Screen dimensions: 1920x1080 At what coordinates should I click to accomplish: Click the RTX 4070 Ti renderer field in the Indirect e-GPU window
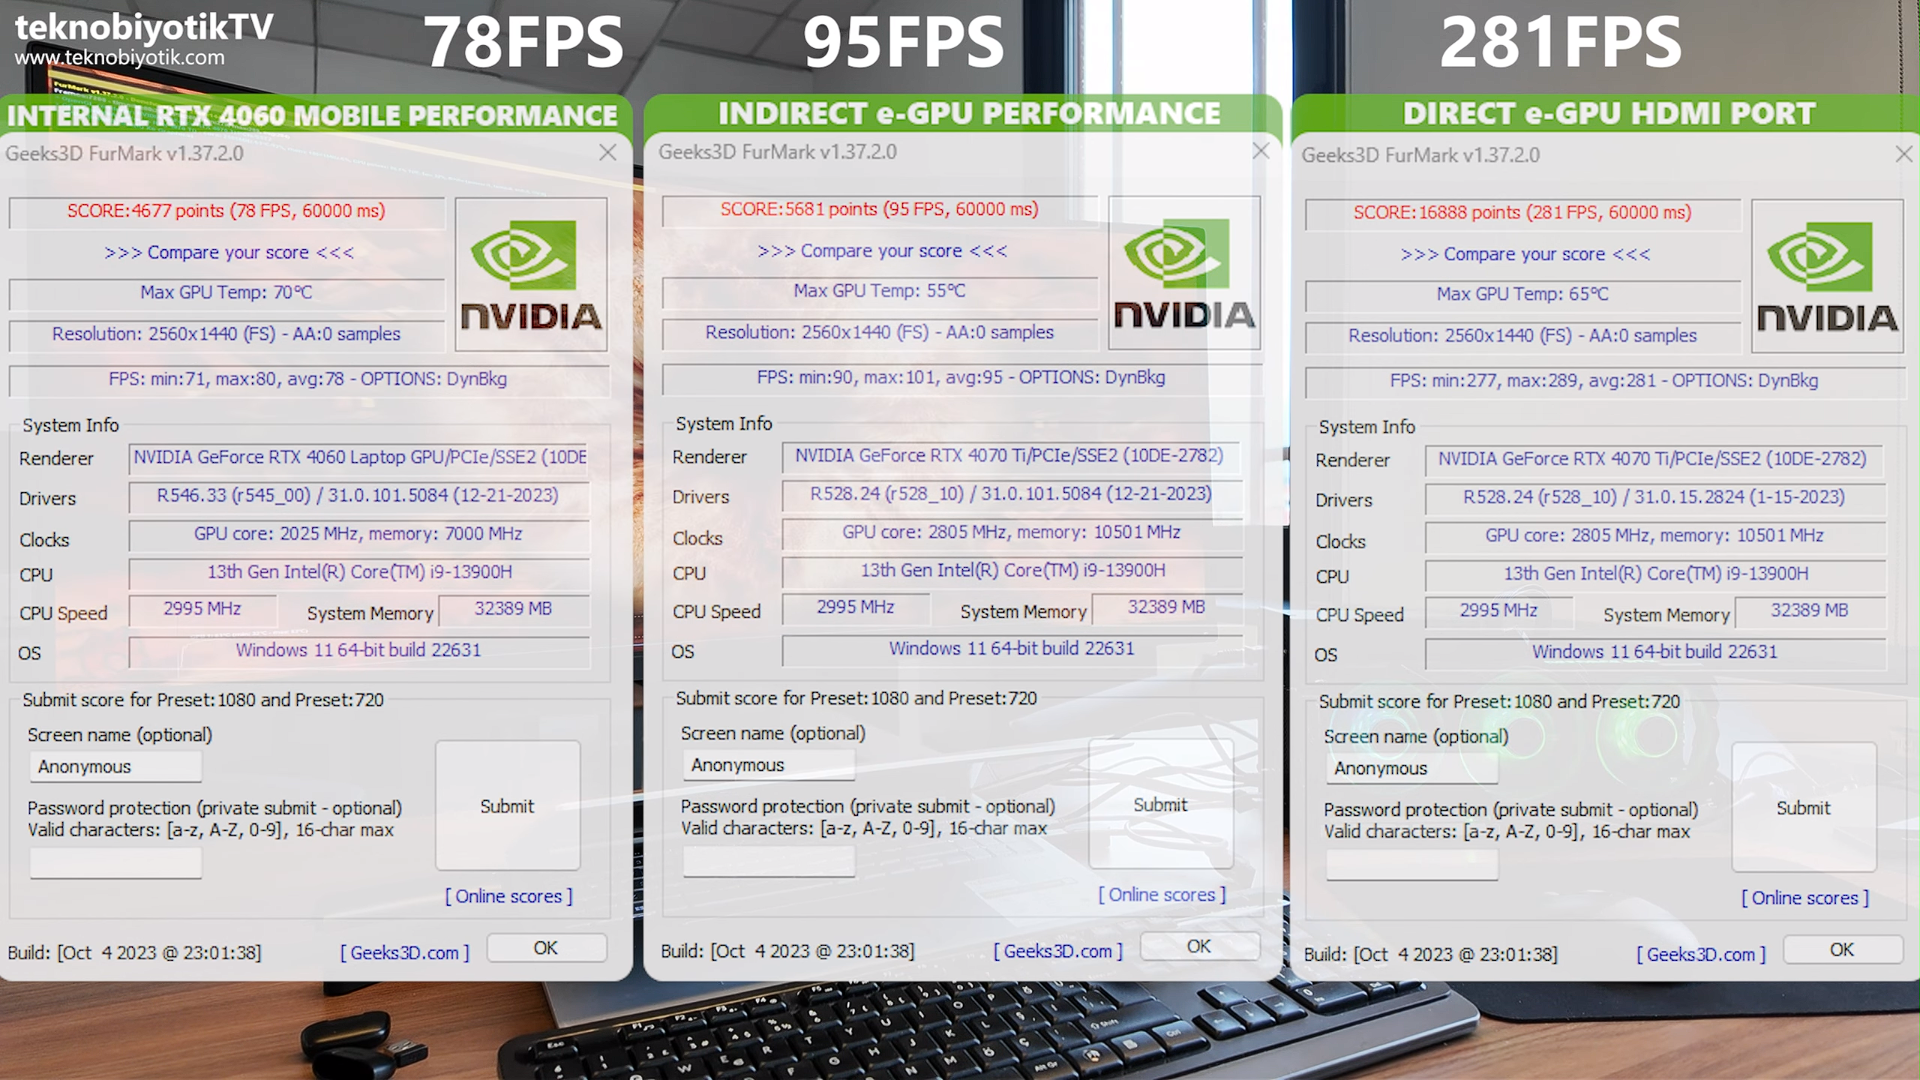(x=1010, y=455)
